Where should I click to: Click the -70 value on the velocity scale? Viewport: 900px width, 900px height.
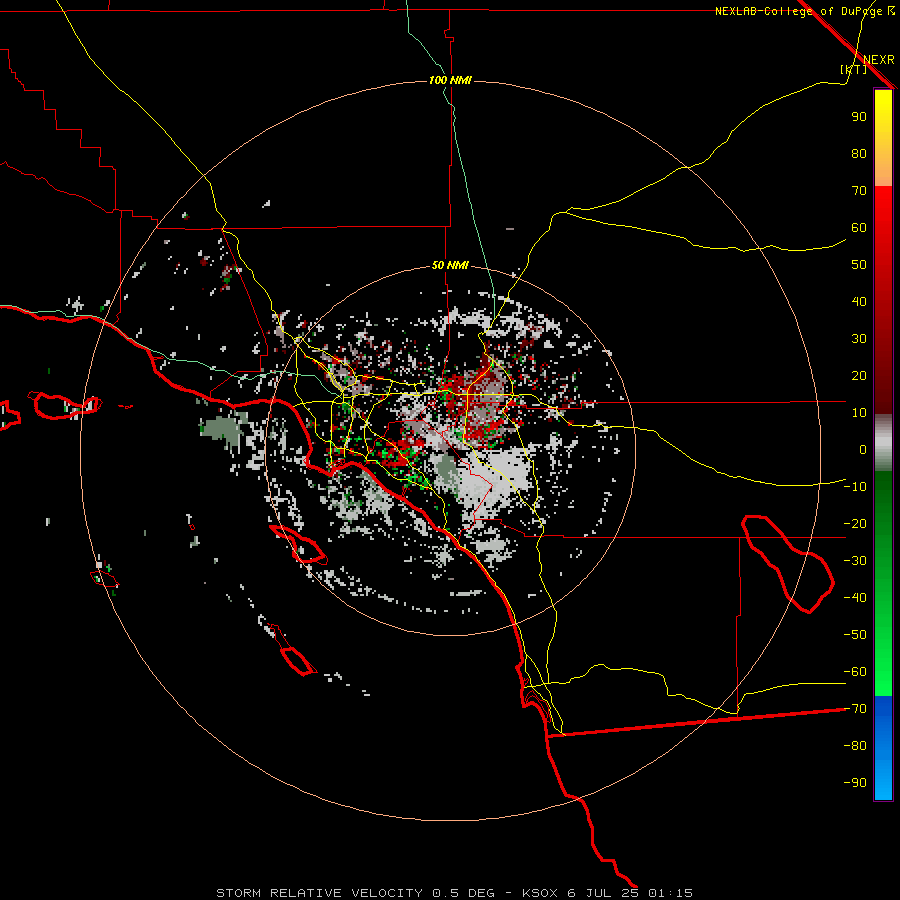pos(855,709)
